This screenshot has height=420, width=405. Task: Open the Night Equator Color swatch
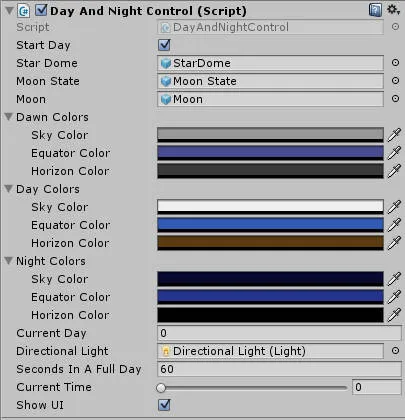270,297
